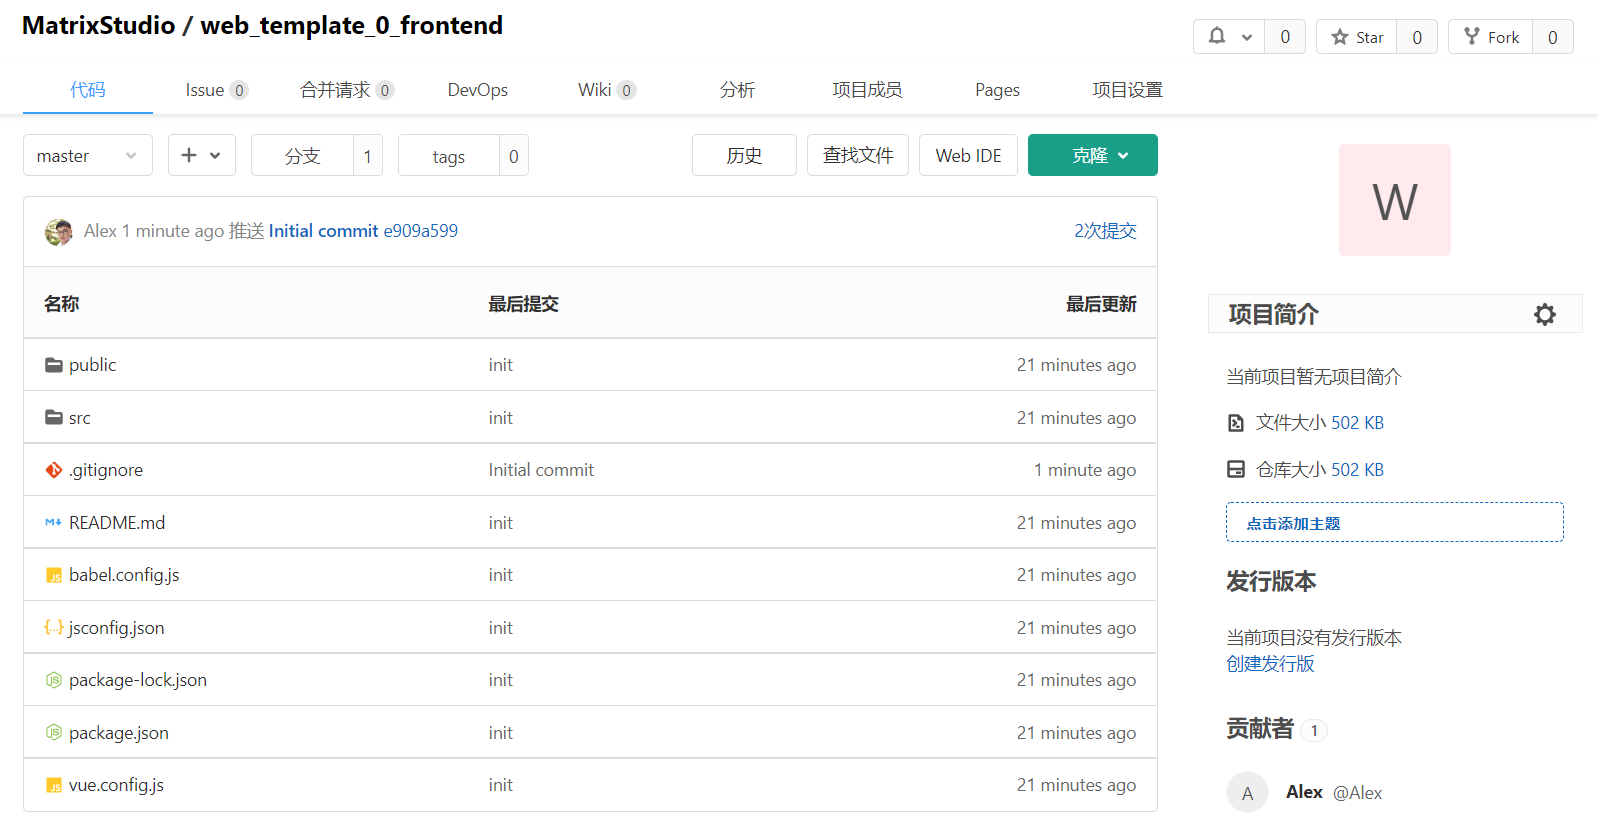
Task: Click contributor Alex's avatar circle
Action: pos(1247,792)
